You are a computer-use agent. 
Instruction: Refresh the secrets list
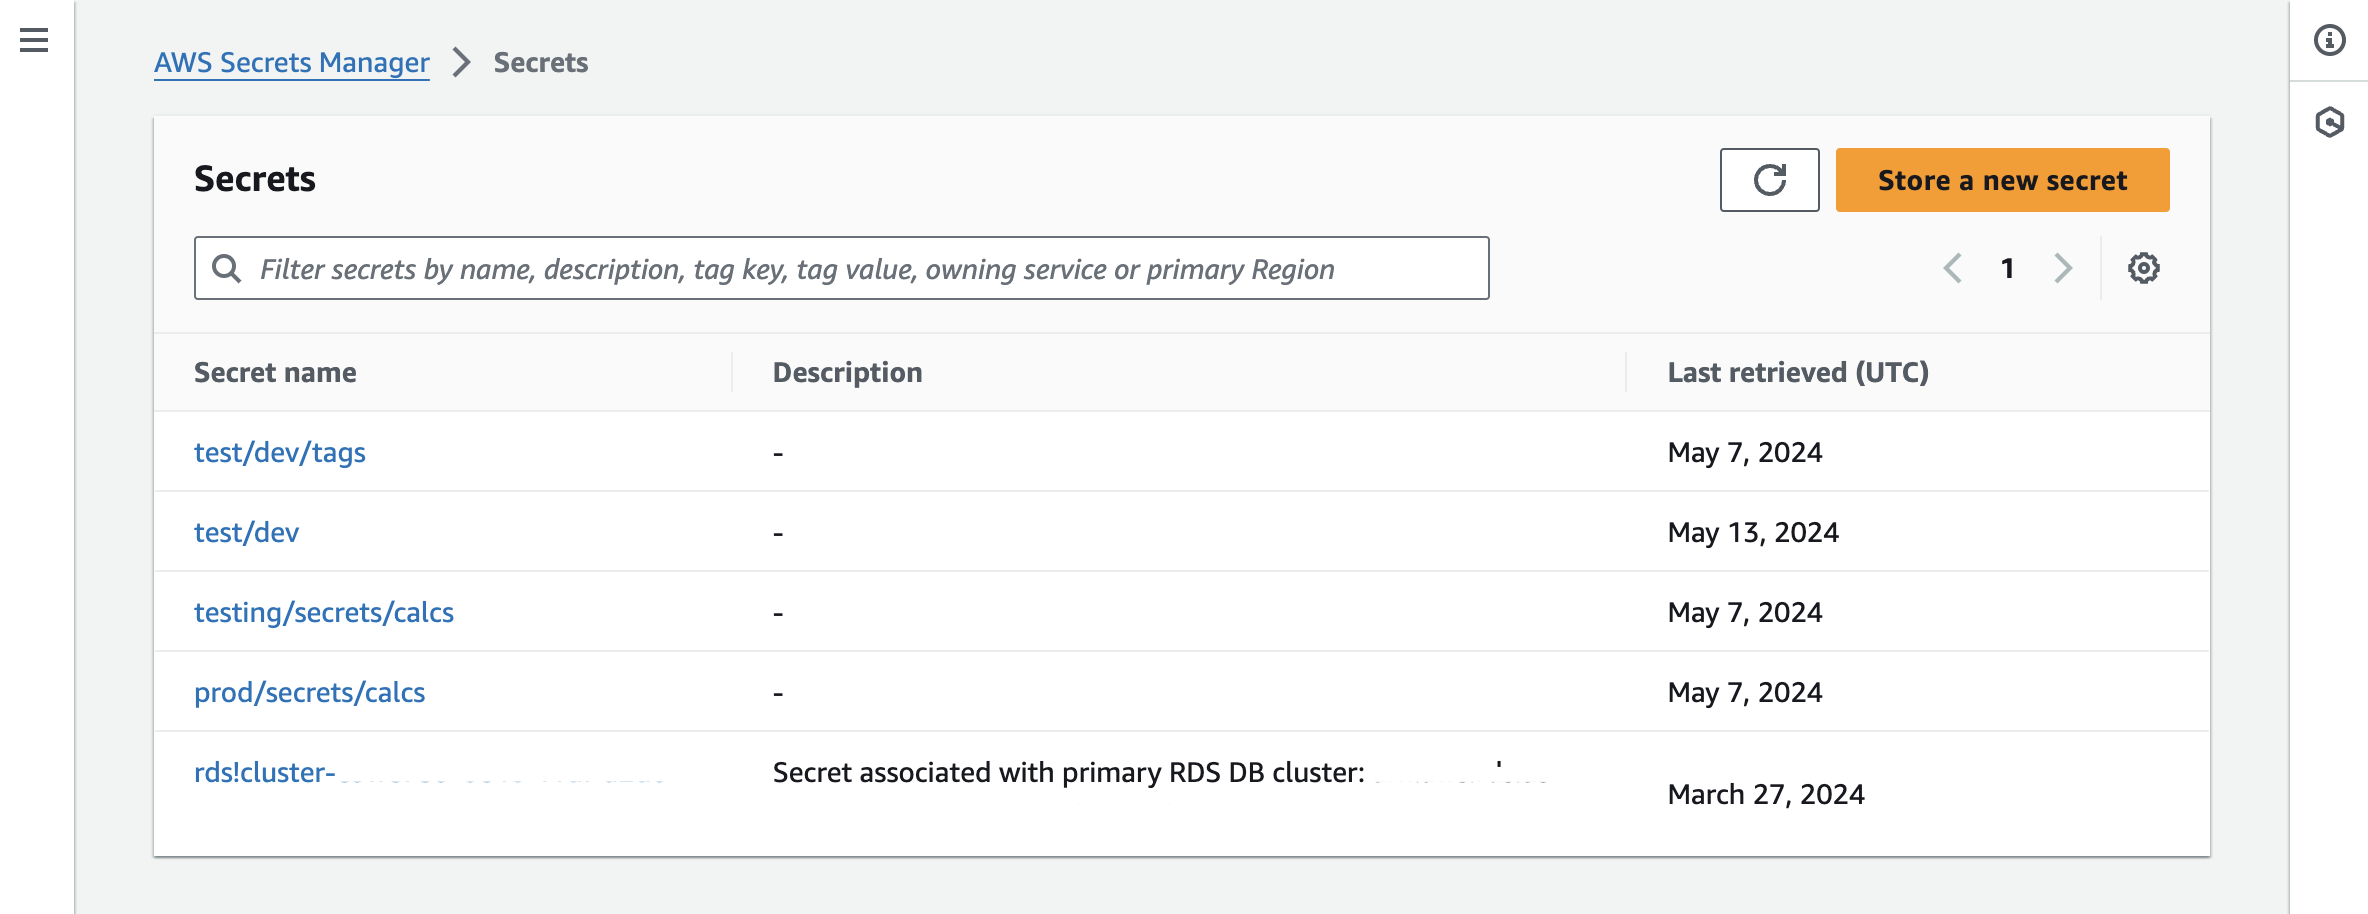pyautogui.click(x=1769, y=180)
